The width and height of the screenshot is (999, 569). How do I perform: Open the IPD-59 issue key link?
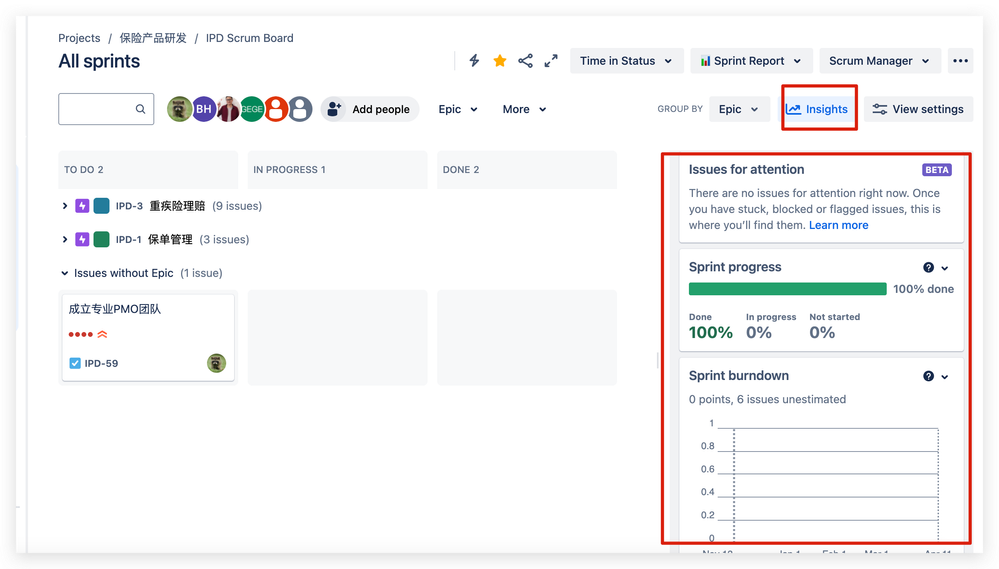pos(101,363)
